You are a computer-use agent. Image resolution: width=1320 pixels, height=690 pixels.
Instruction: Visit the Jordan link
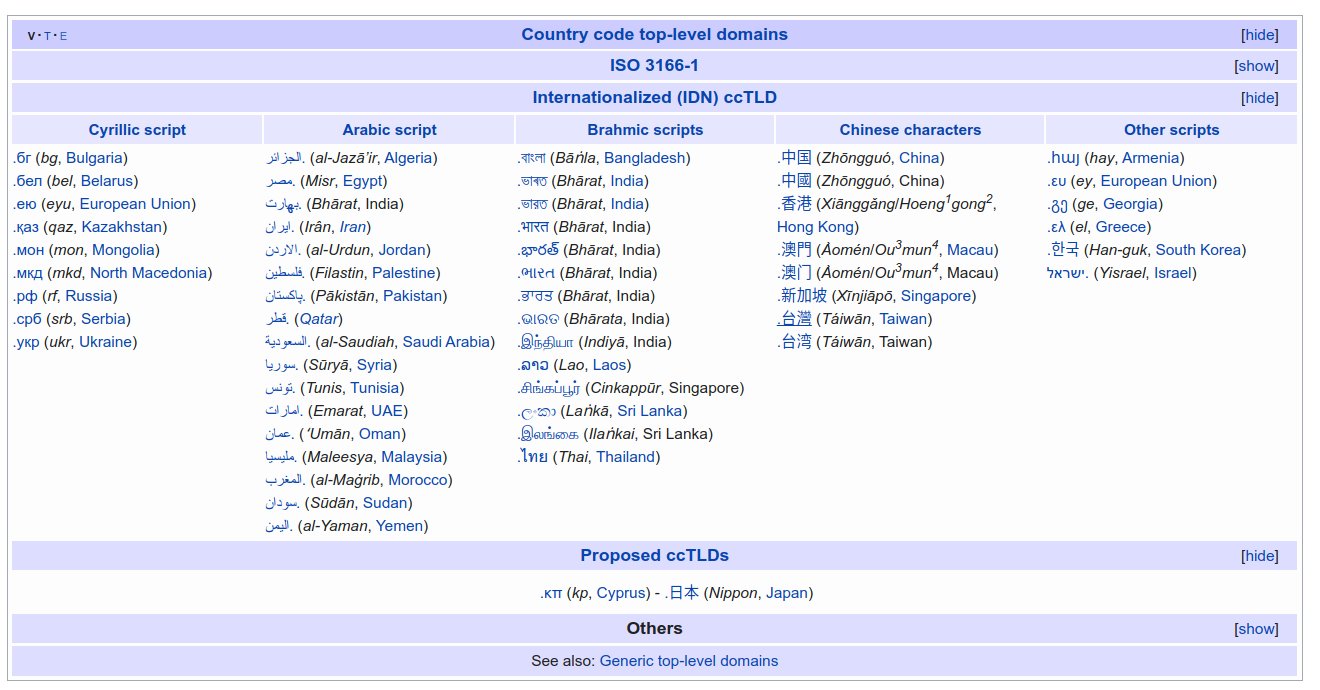[x=403, y=250]
